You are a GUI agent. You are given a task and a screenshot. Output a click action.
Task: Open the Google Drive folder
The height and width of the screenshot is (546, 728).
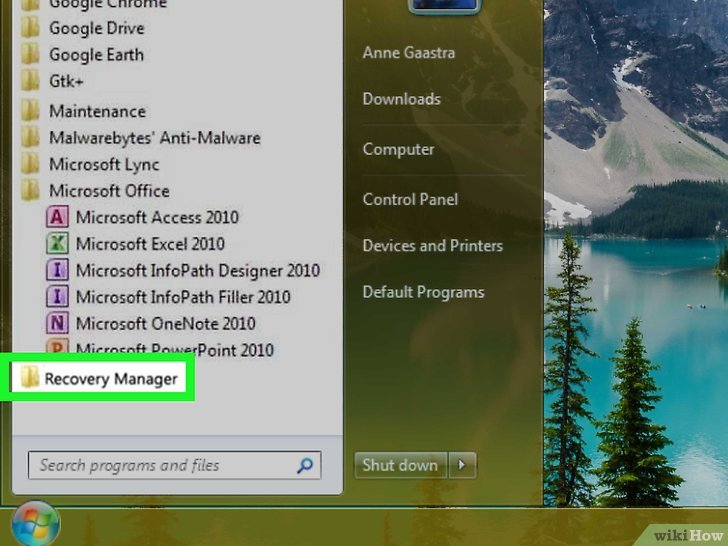(83, 28)
